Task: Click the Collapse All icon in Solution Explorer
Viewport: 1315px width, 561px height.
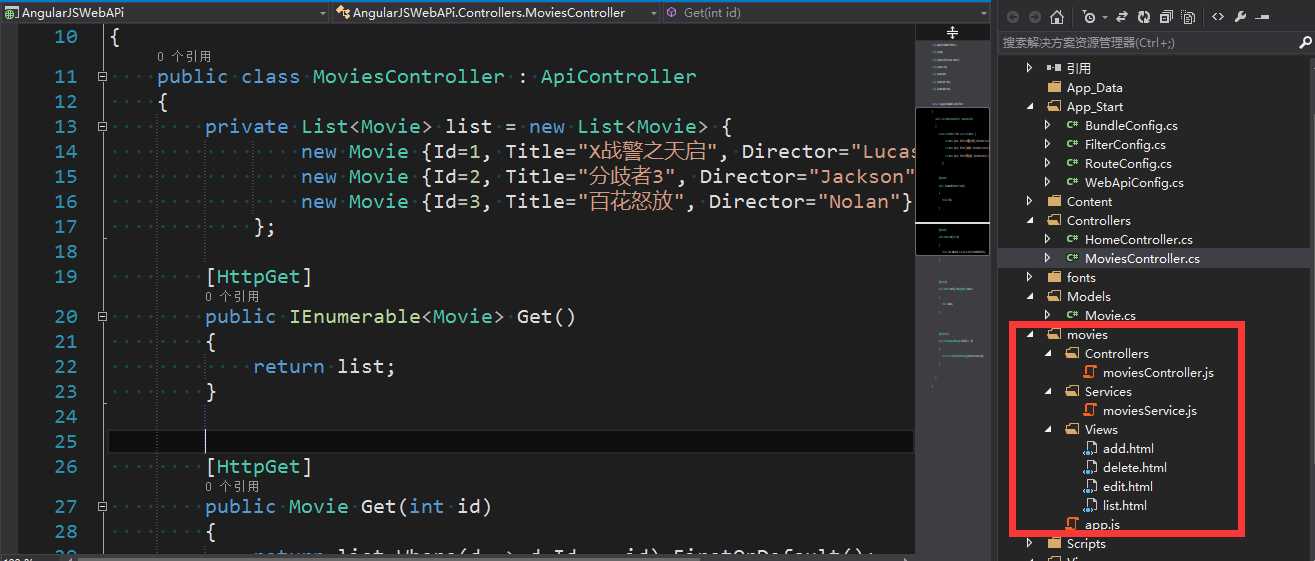Action: click(x=1166, y=17)
